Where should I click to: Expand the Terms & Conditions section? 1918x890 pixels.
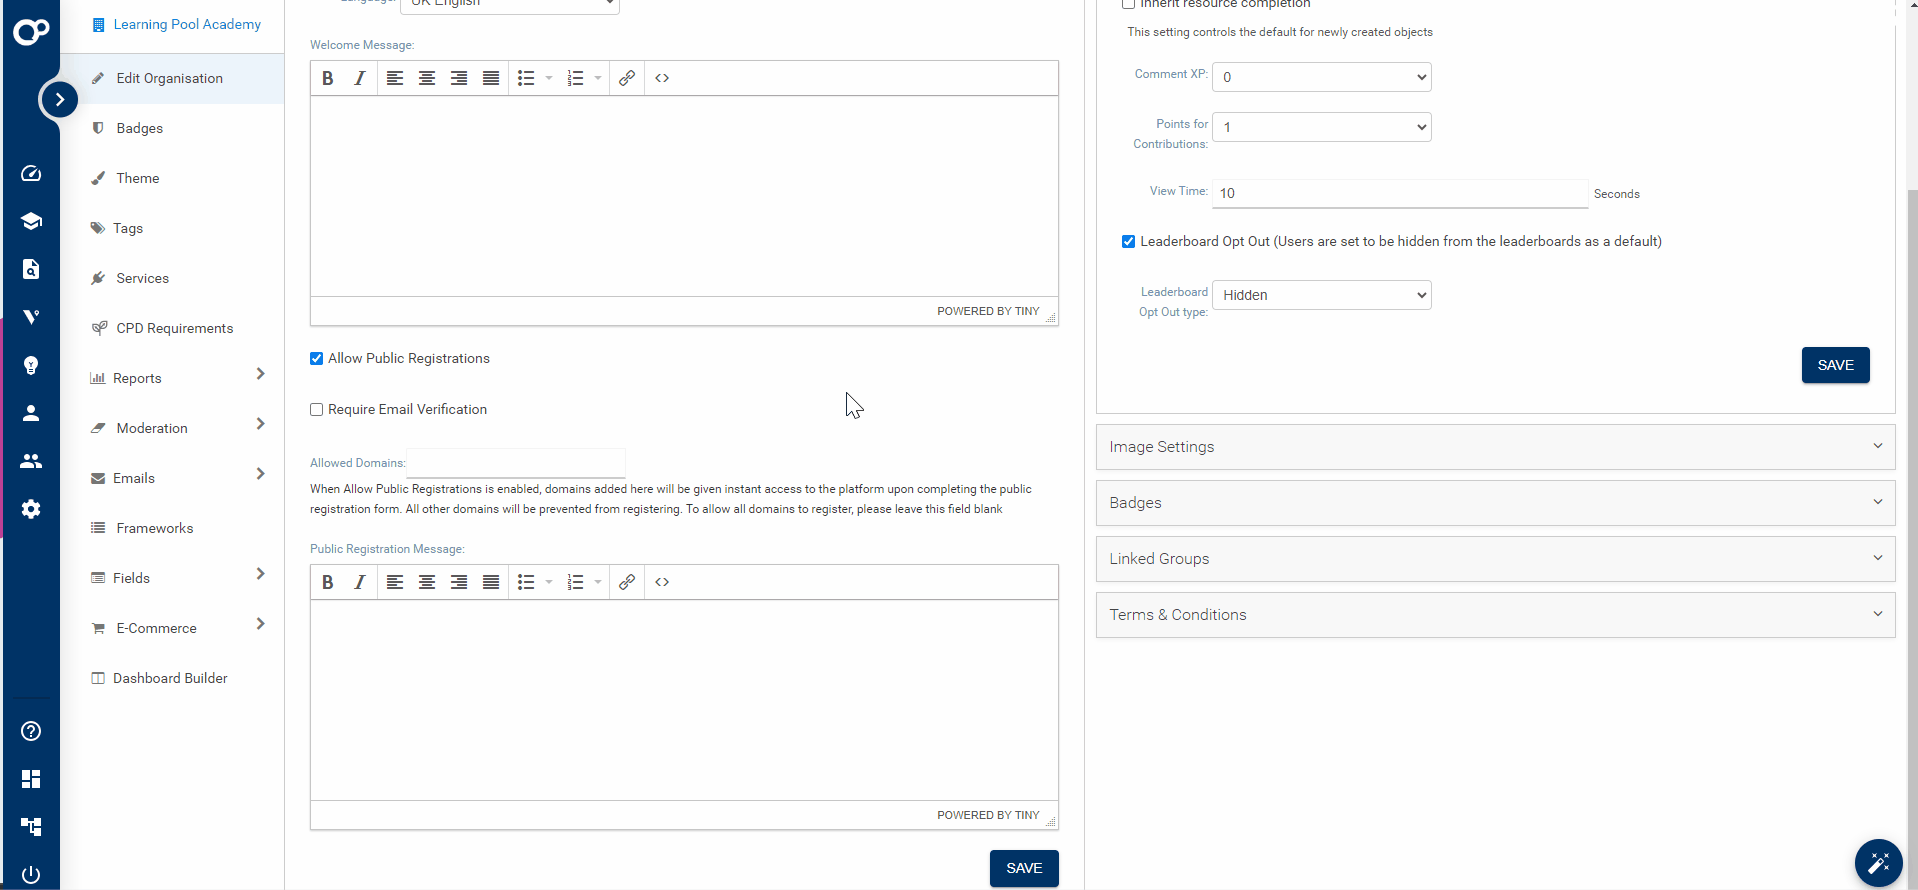1495,615
